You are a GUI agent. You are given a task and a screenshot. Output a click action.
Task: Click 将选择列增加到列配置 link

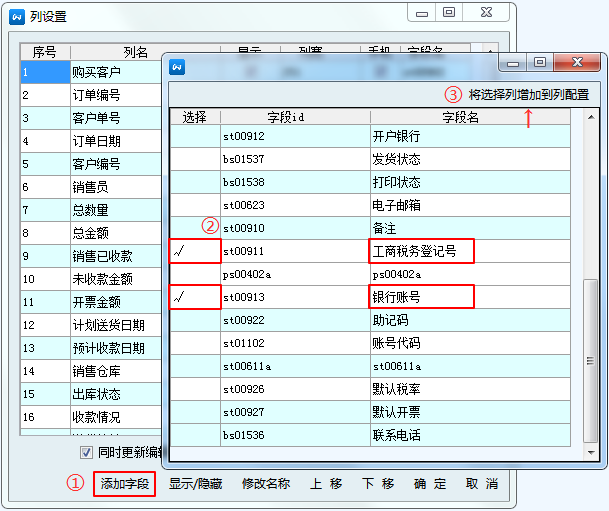(x=528, y=95)
